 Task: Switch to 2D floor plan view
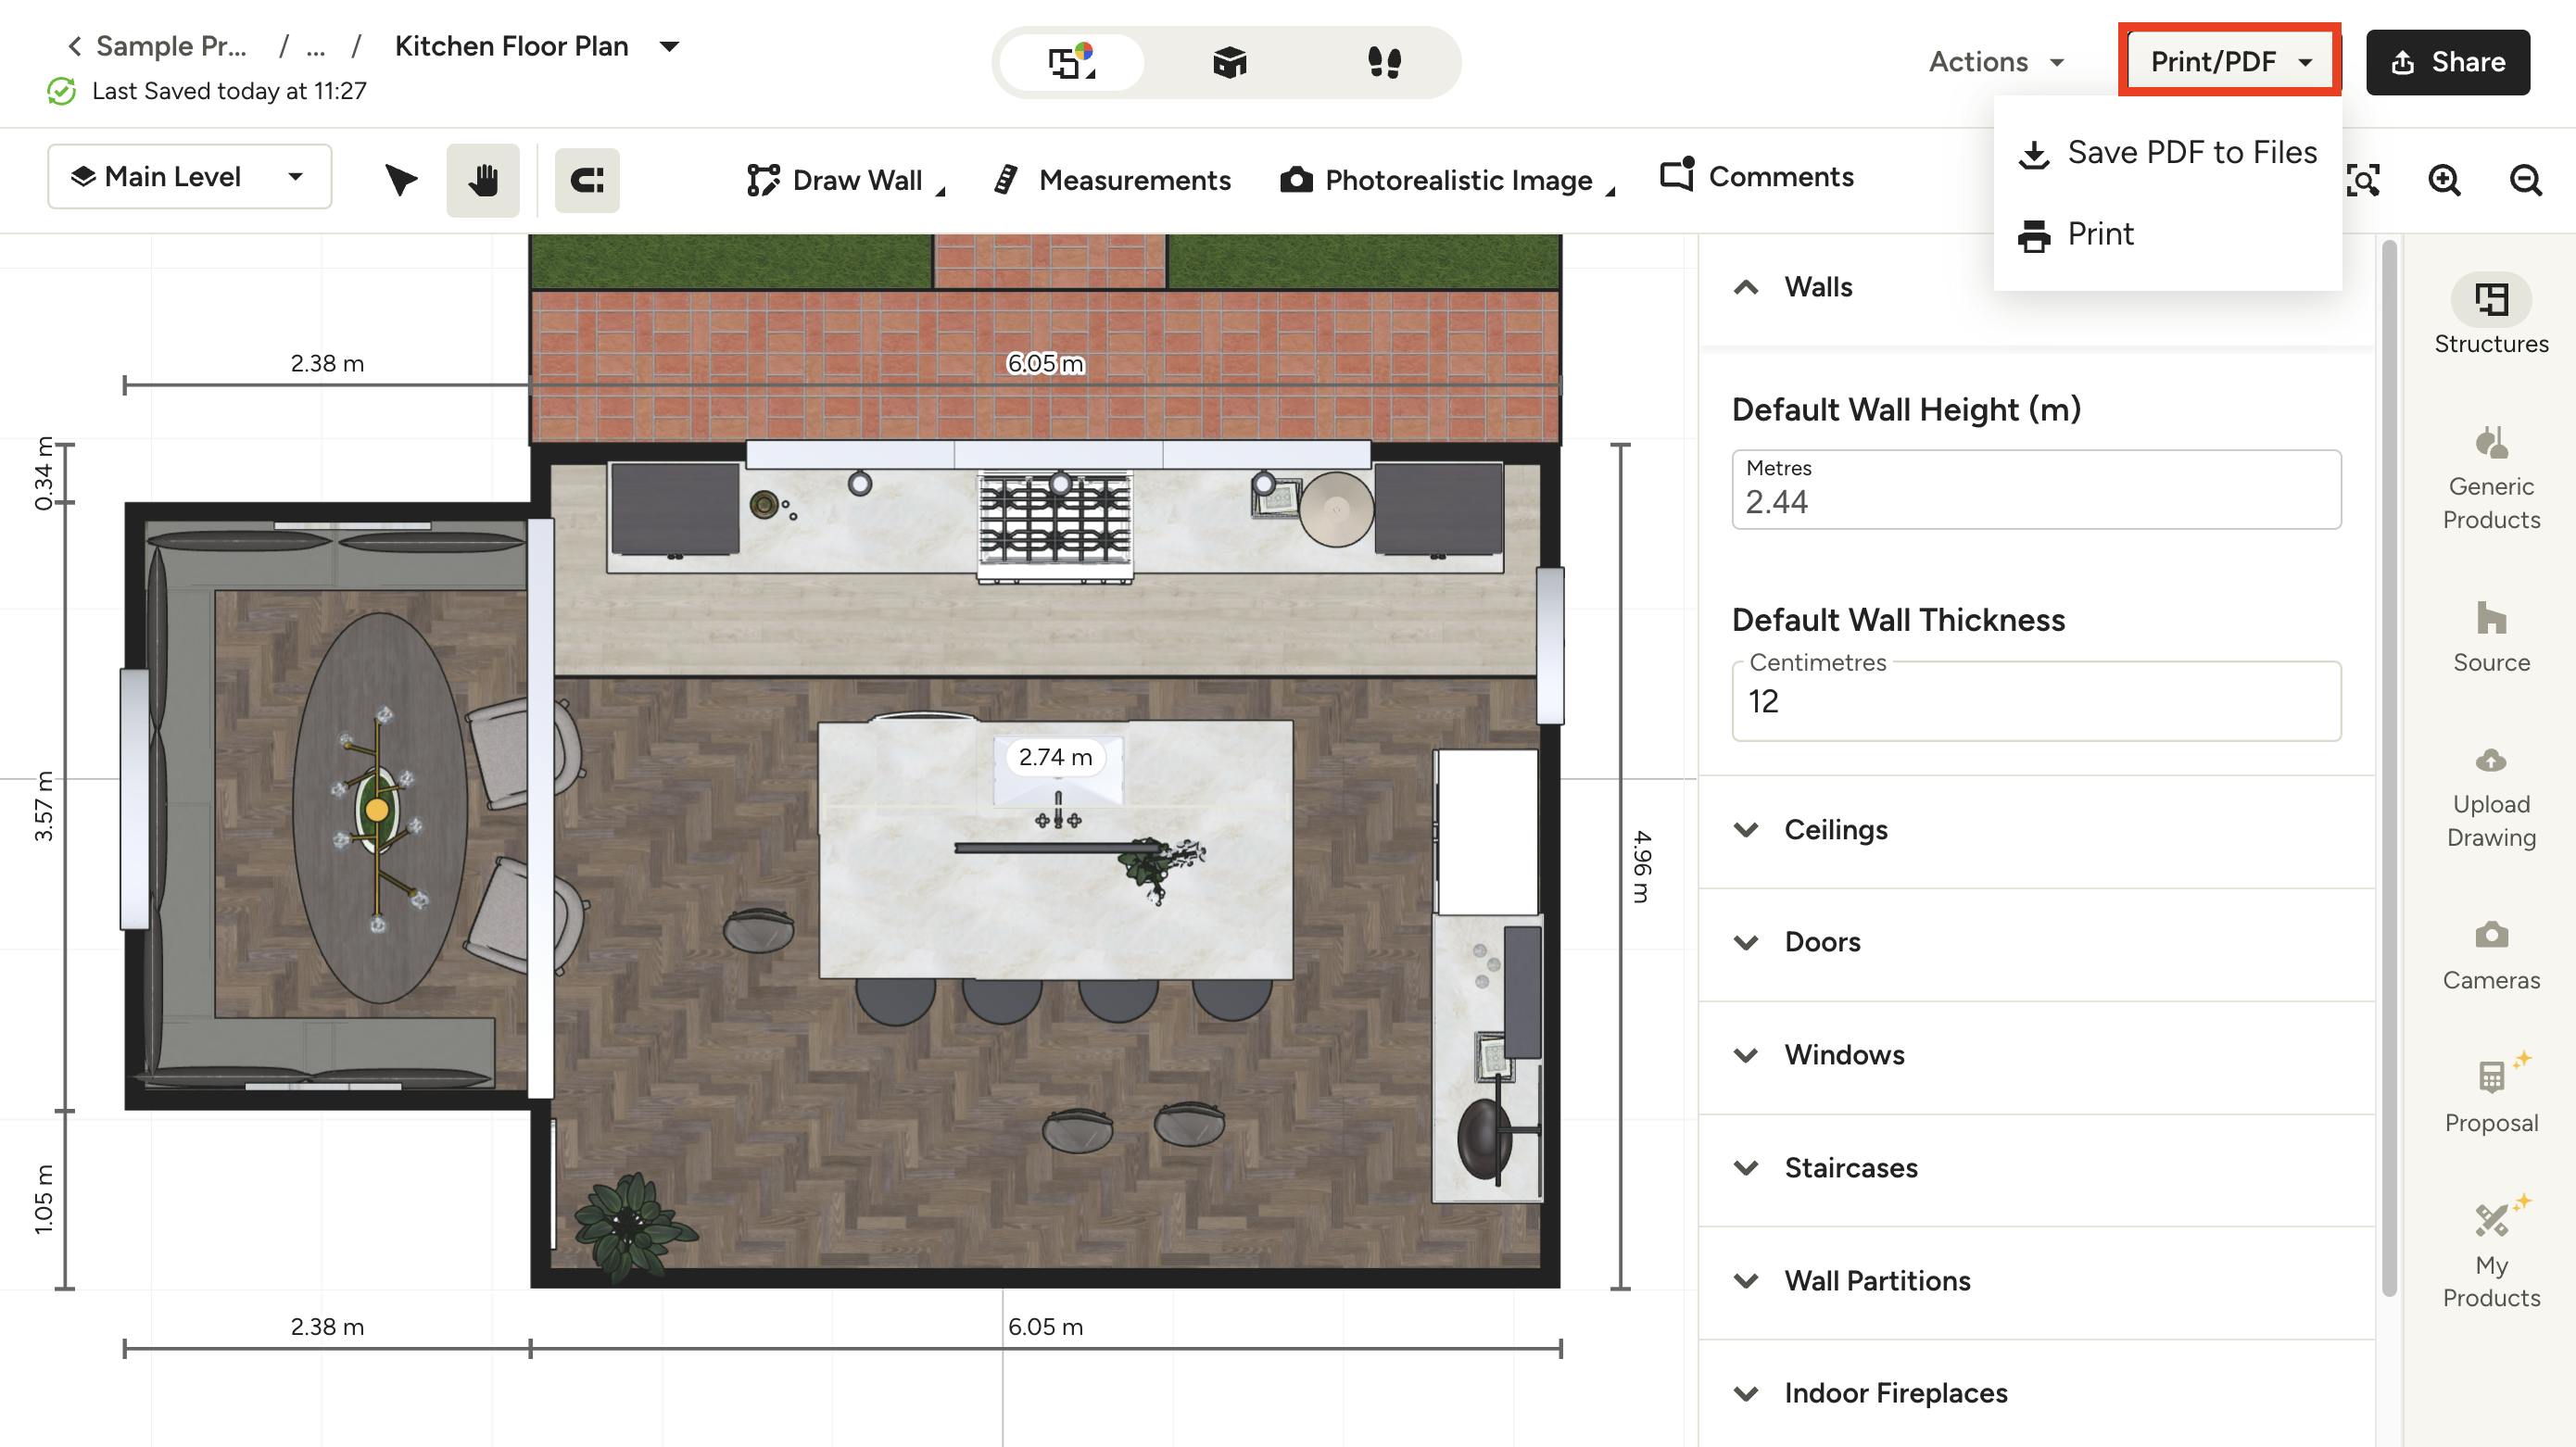click(x=1071, y=62)
